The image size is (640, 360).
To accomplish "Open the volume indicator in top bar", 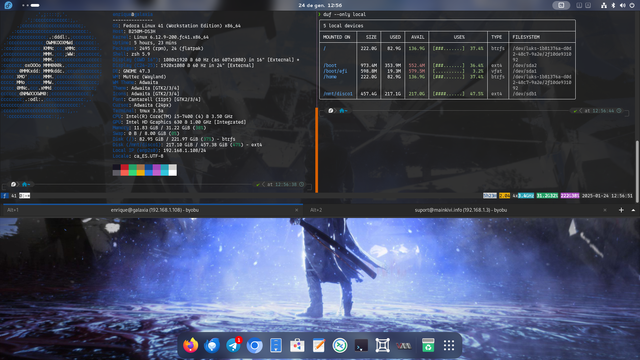I will (622, 5).
